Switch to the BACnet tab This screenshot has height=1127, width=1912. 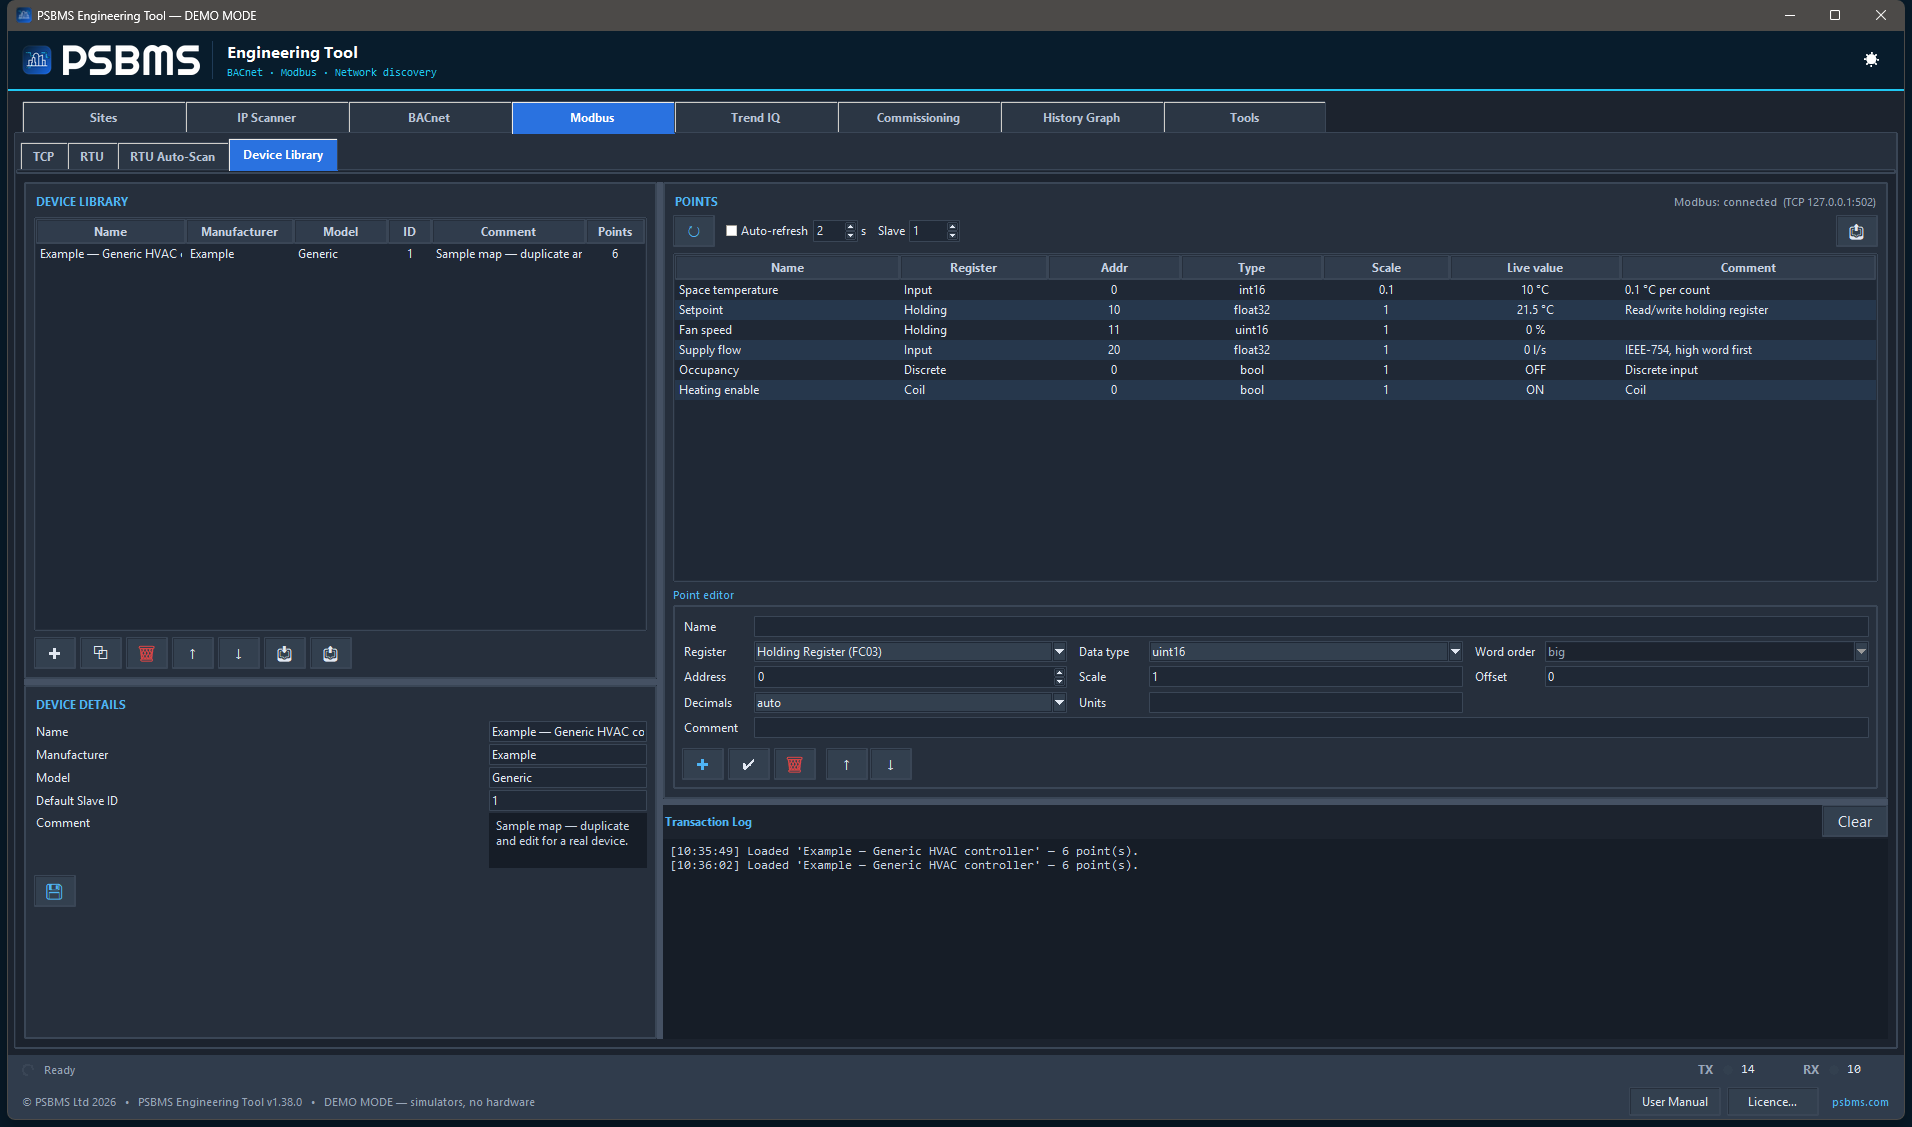click(x=430, y=118)
